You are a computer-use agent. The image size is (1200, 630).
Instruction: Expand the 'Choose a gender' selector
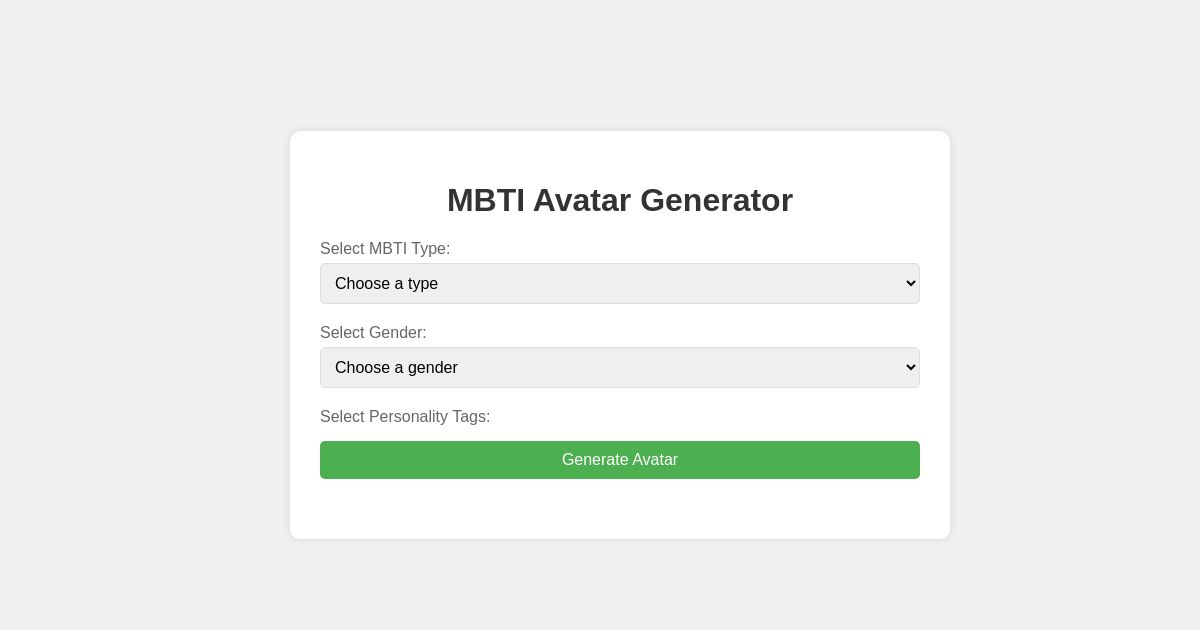click(620, 367)
